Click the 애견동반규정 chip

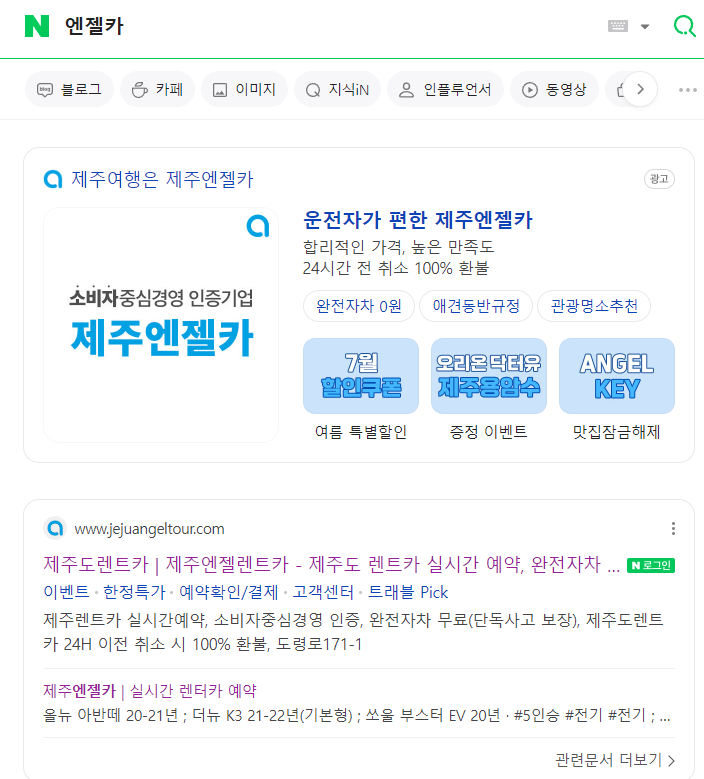click(476, 306)
